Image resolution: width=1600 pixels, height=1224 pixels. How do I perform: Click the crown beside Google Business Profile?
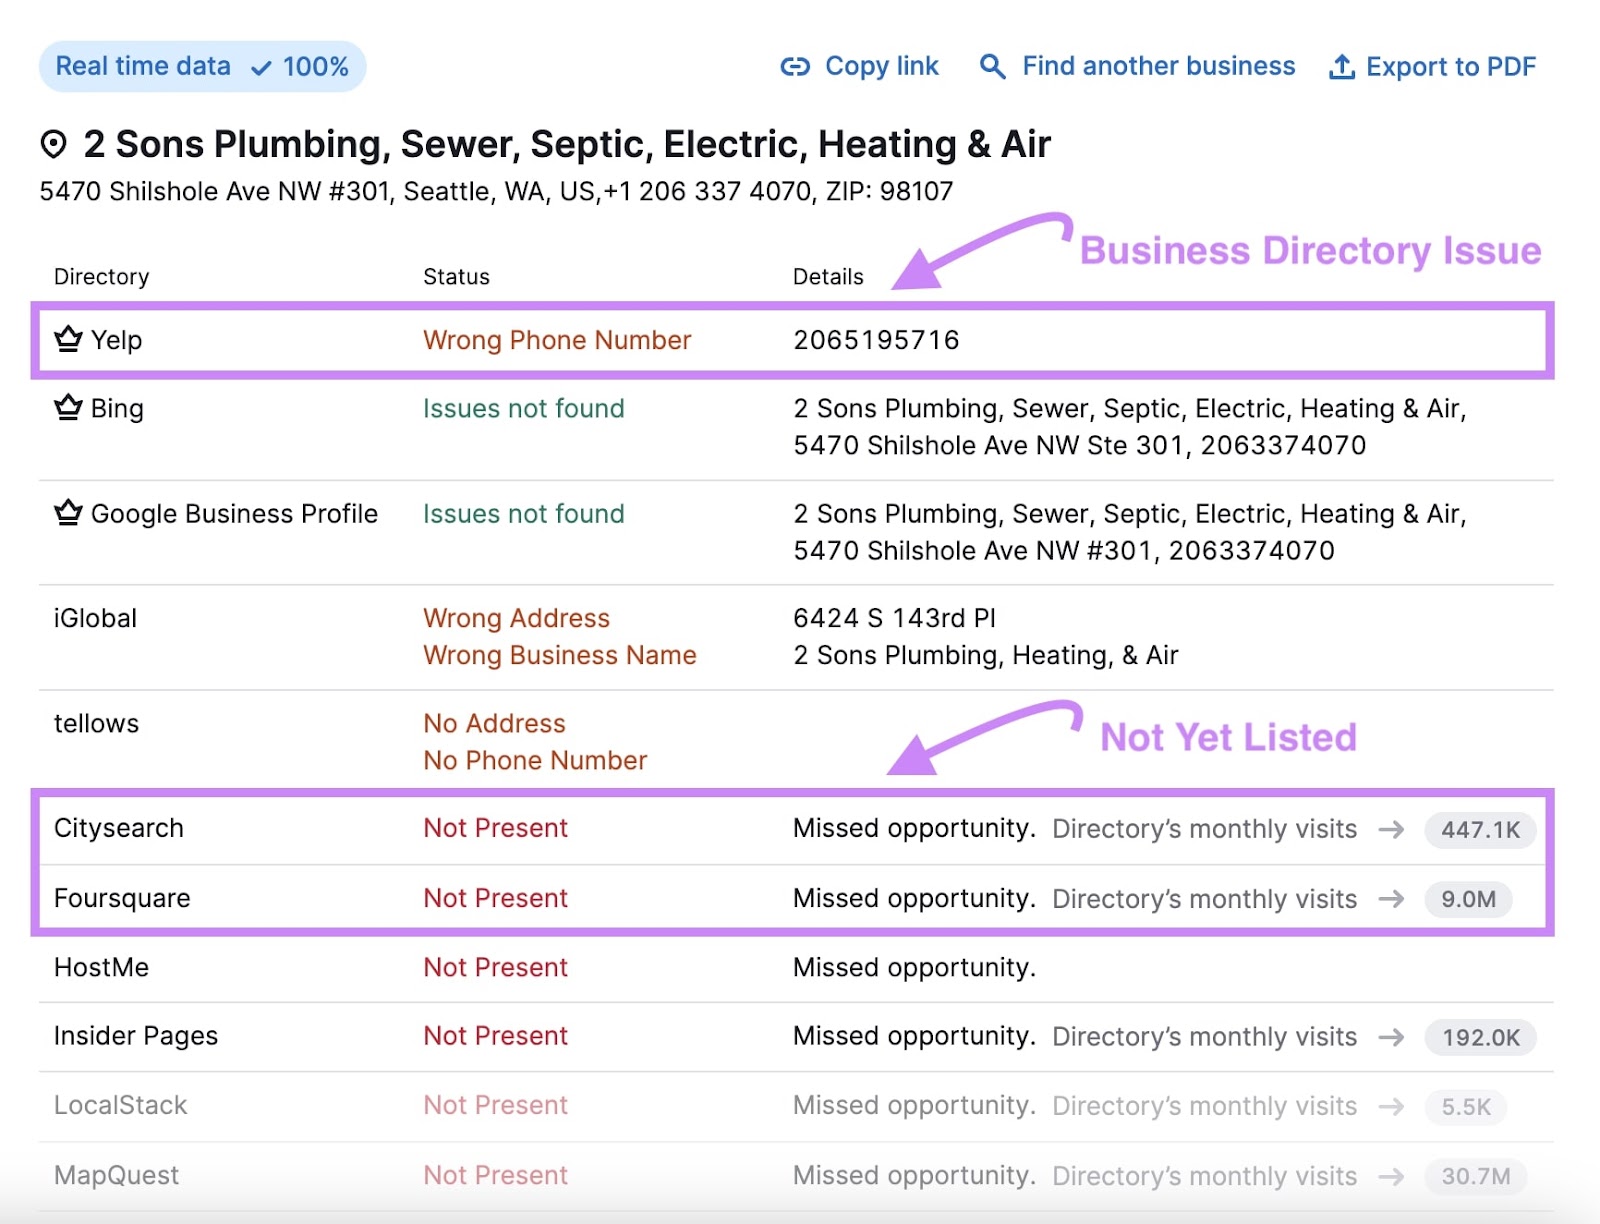[67, 513]
